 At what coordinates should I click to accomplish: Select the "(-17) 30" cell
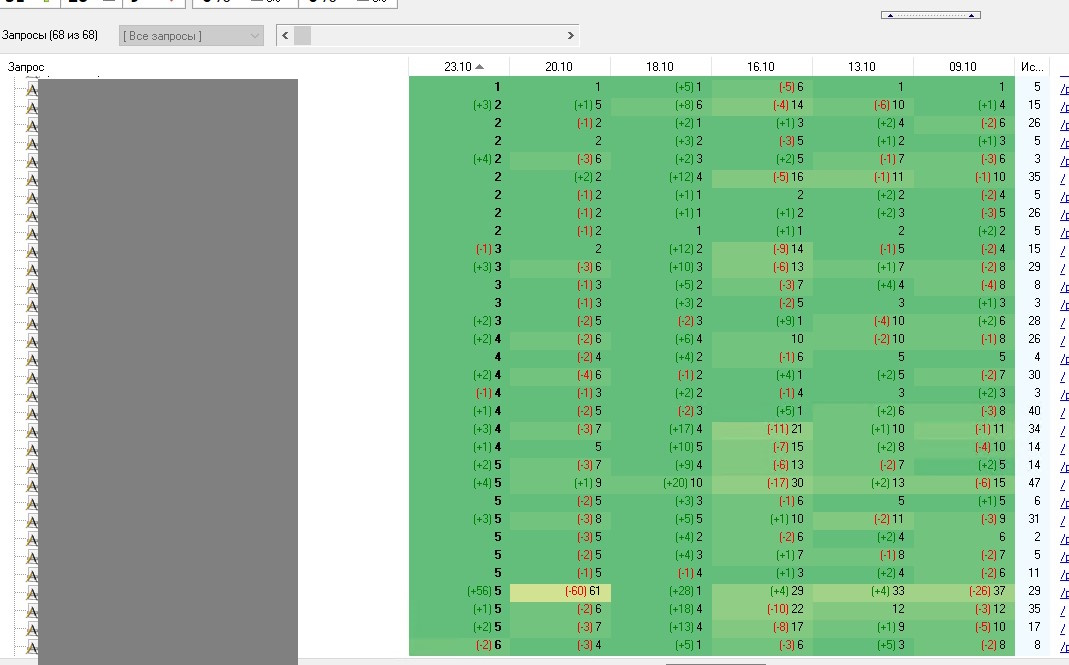tap(762, 483)
